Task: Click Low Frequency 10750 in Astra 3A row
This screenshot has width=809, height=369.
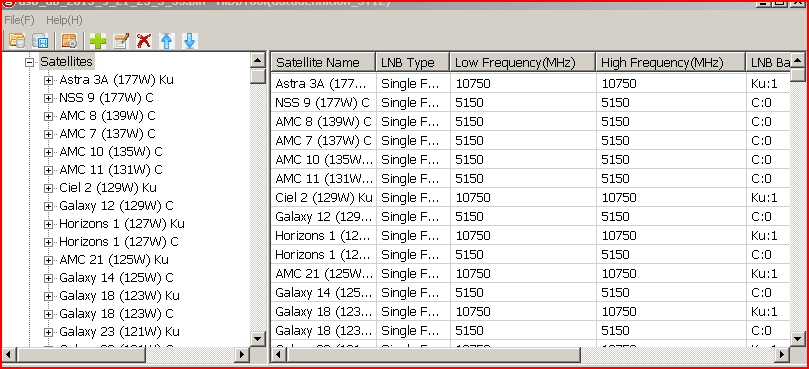Action: point(523,84)
